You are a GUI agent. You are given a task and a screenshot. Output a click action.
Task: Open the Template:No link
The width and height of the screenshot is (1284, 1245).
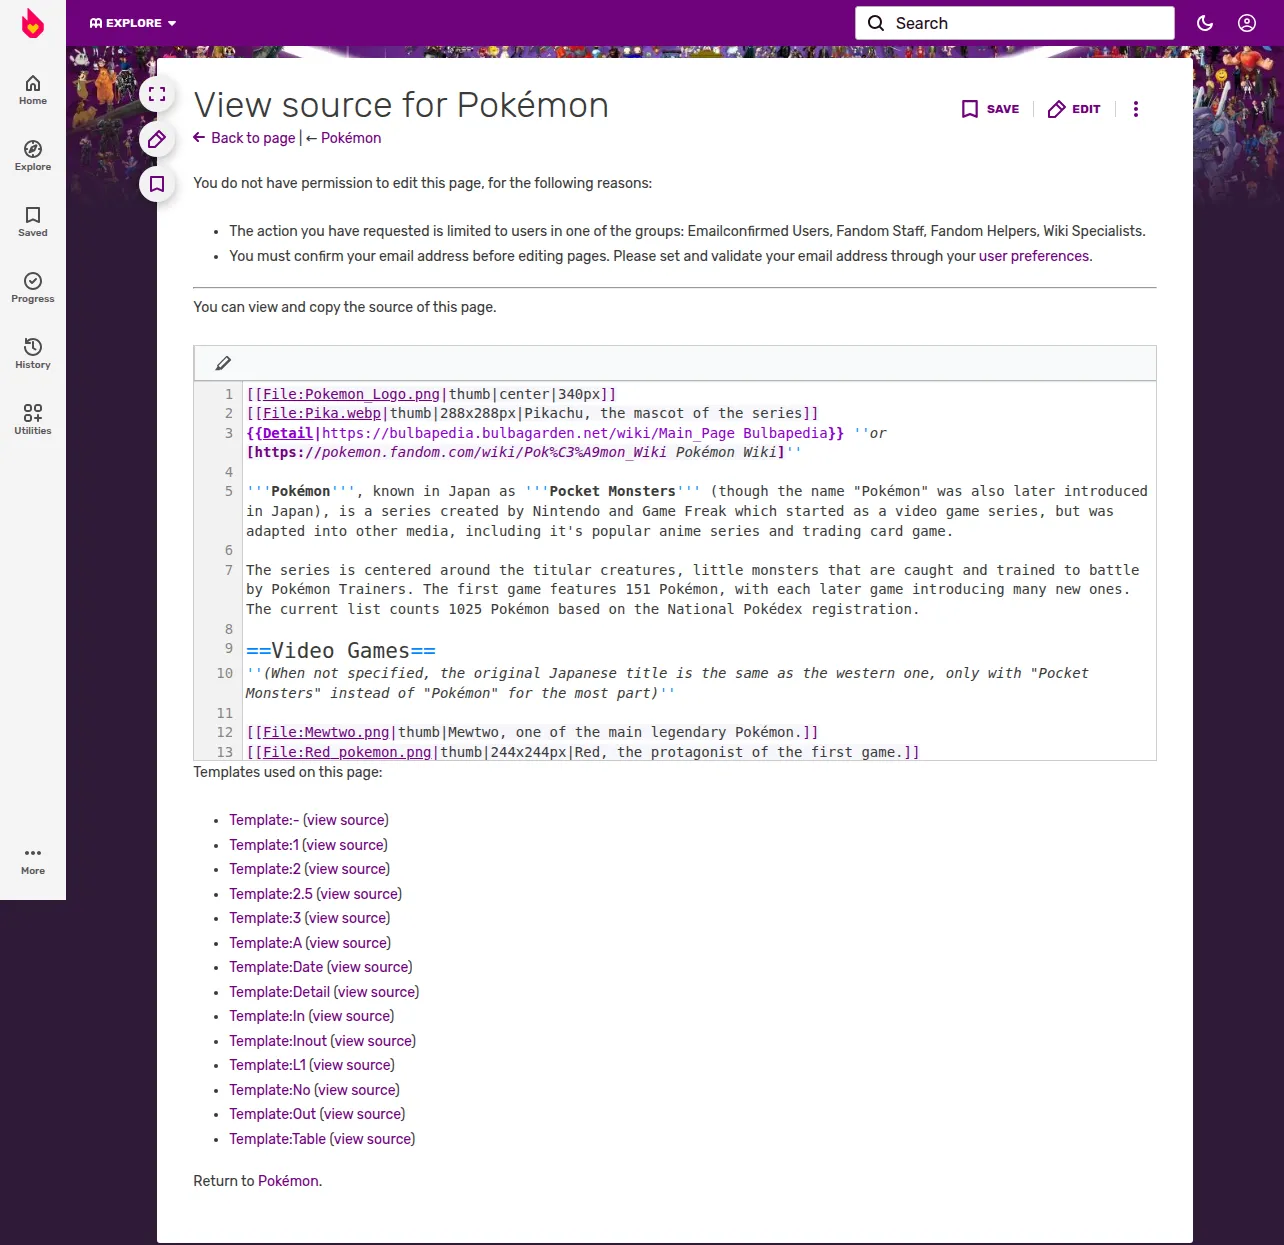(x=270, y=1090)
